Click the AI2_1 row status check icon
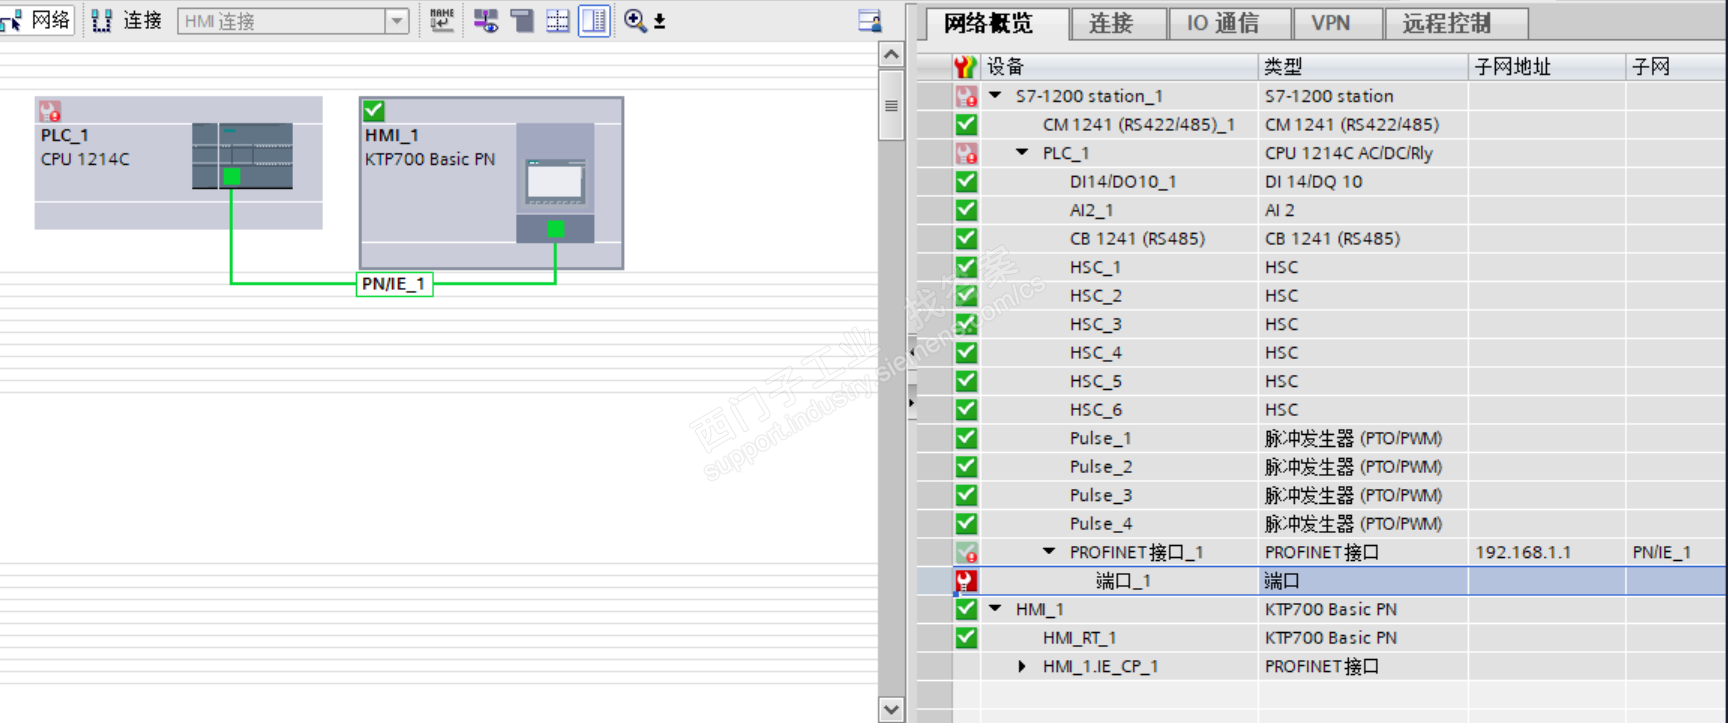Screen dimensions: 1728x723 click(x=966, y=210)
